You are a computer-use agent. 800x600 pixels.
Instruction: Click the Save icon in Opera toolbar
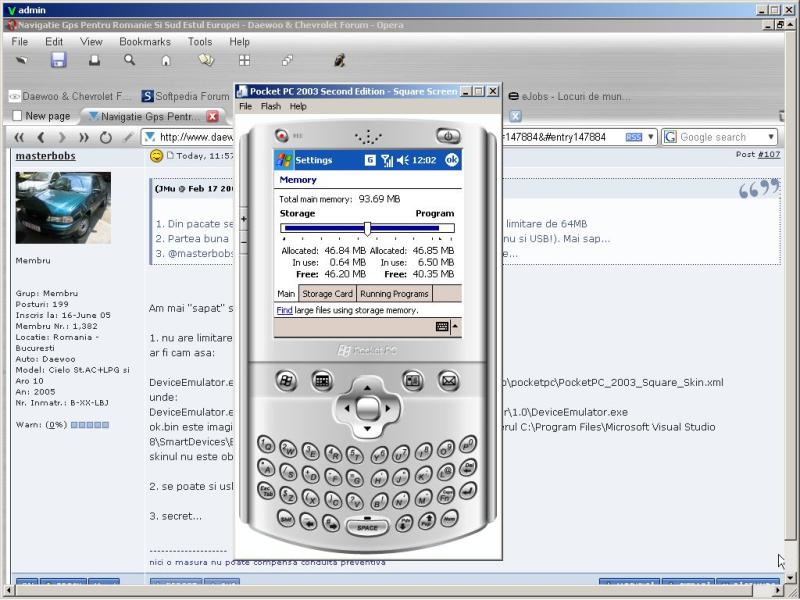coord(58,60)
